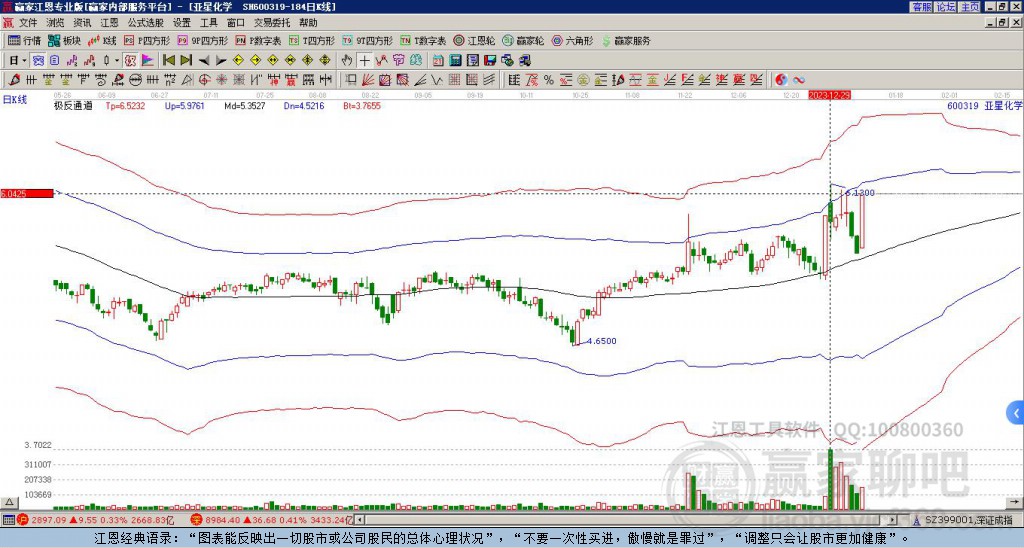The image size is (1024, 548).
Task: Click the black left arrow icon
Action: click(204, 60)
